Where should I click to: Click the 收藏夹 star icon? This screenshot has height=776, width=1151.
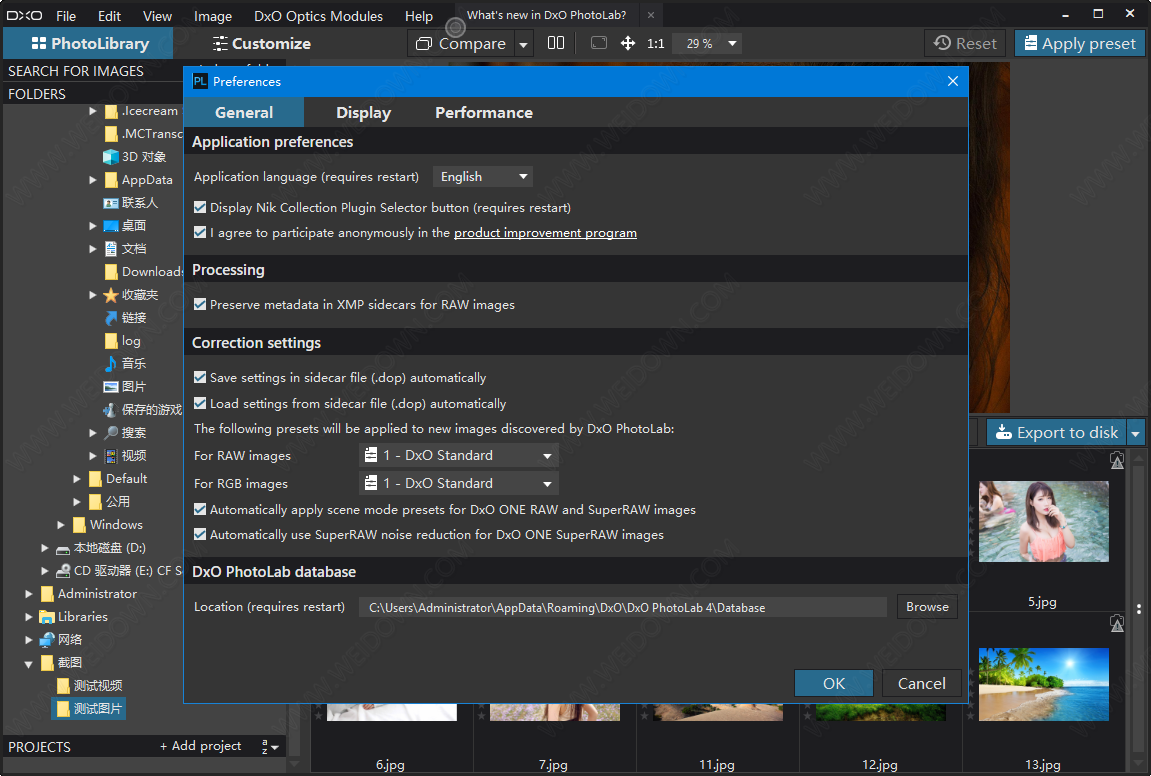(111, 295)
